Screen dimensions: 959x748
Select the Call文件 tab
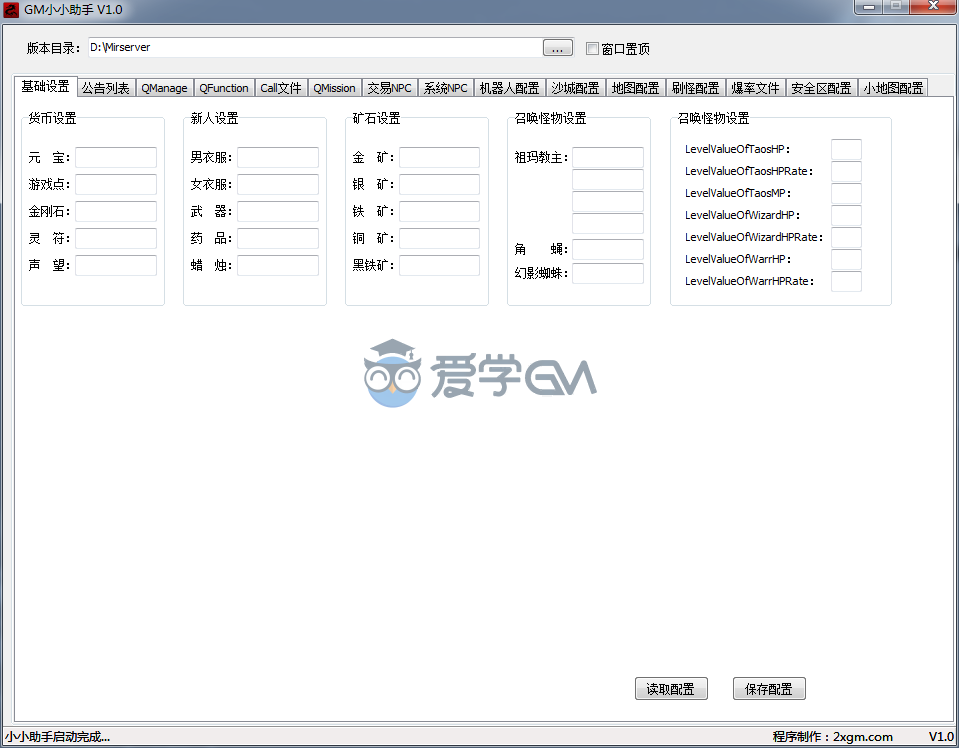pos(281,88)
